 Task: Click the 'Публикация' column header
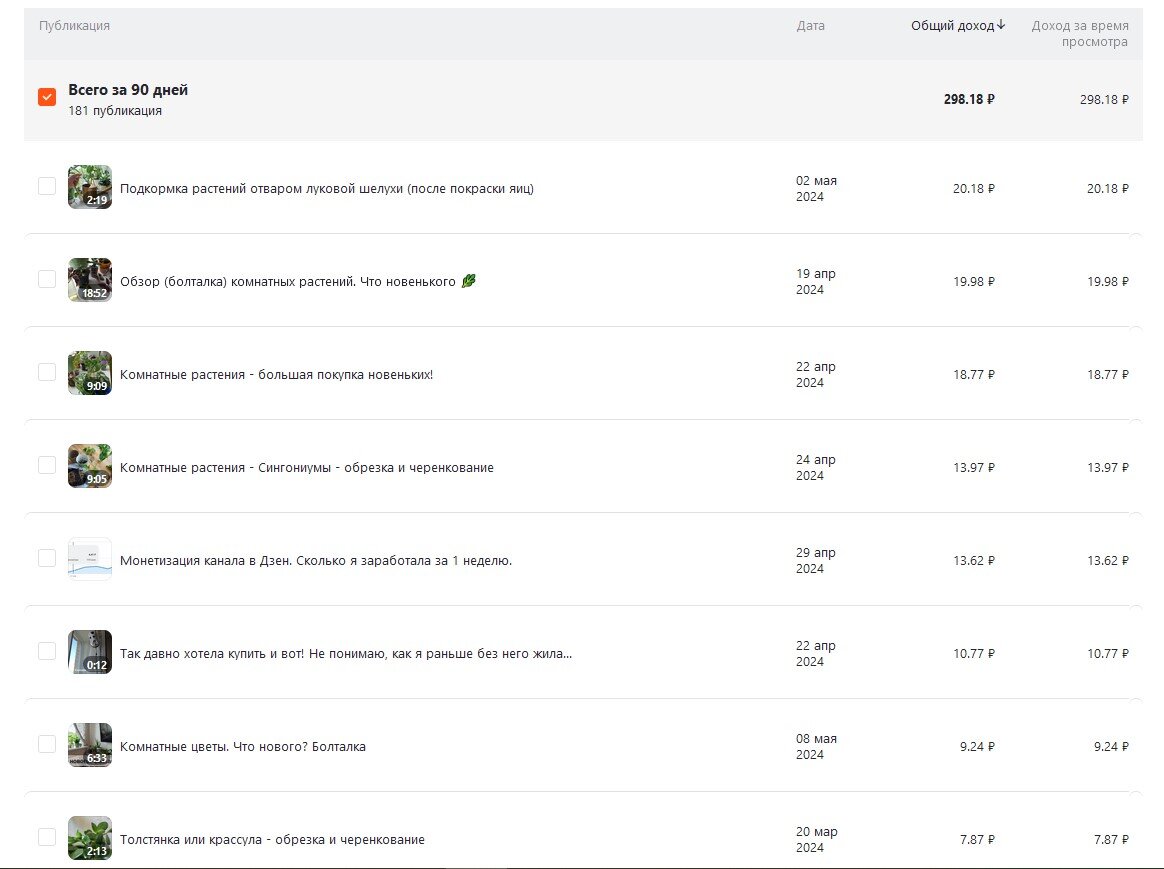74,26
